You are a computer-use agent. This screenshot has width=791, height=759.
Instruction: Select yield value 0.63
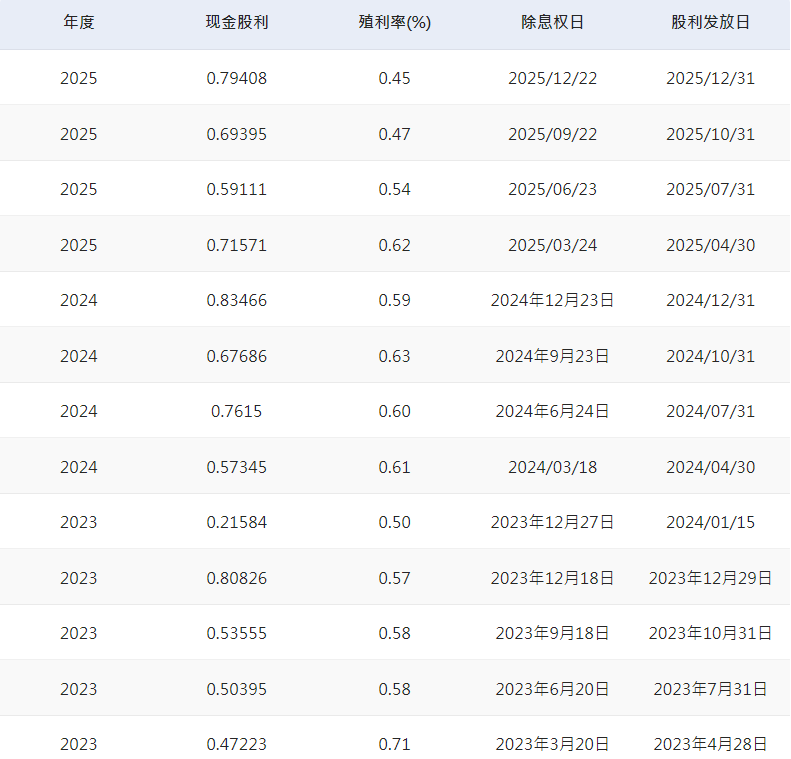point(394,356)
